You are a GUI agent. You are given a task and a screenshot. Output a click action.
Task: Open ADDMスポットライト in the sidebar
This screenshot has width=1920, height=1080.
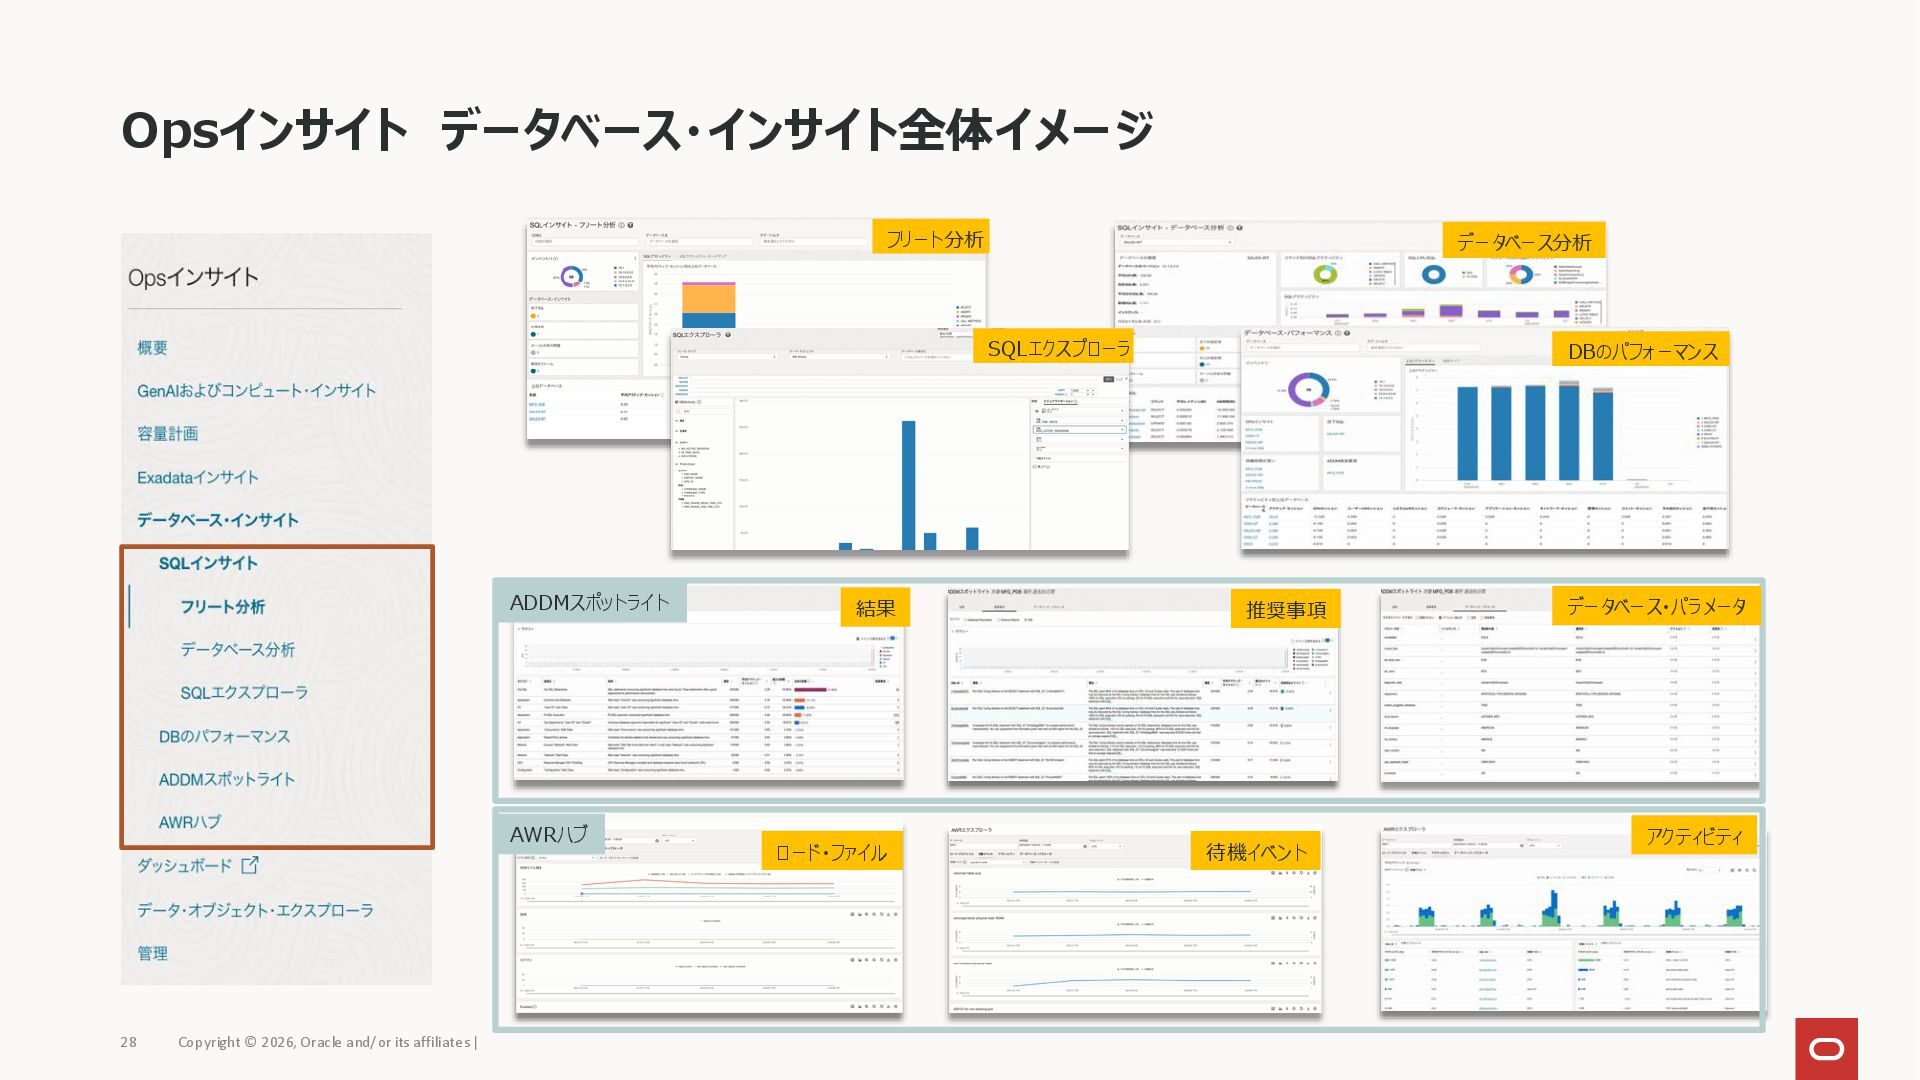(226, 779)
